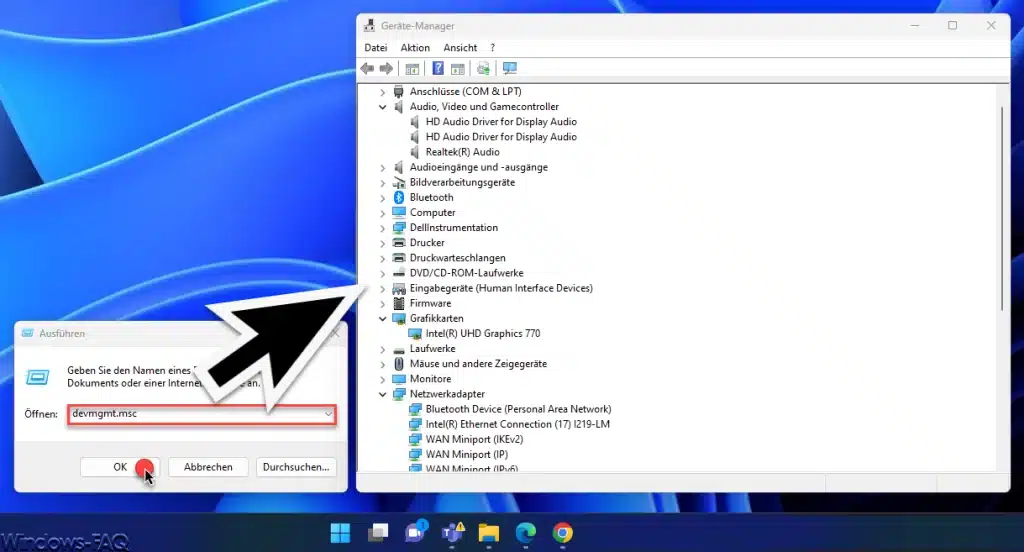Confirm the Run dialog with OK
The width and height of the screenshot is (1024, 552).
coord(120,467)
